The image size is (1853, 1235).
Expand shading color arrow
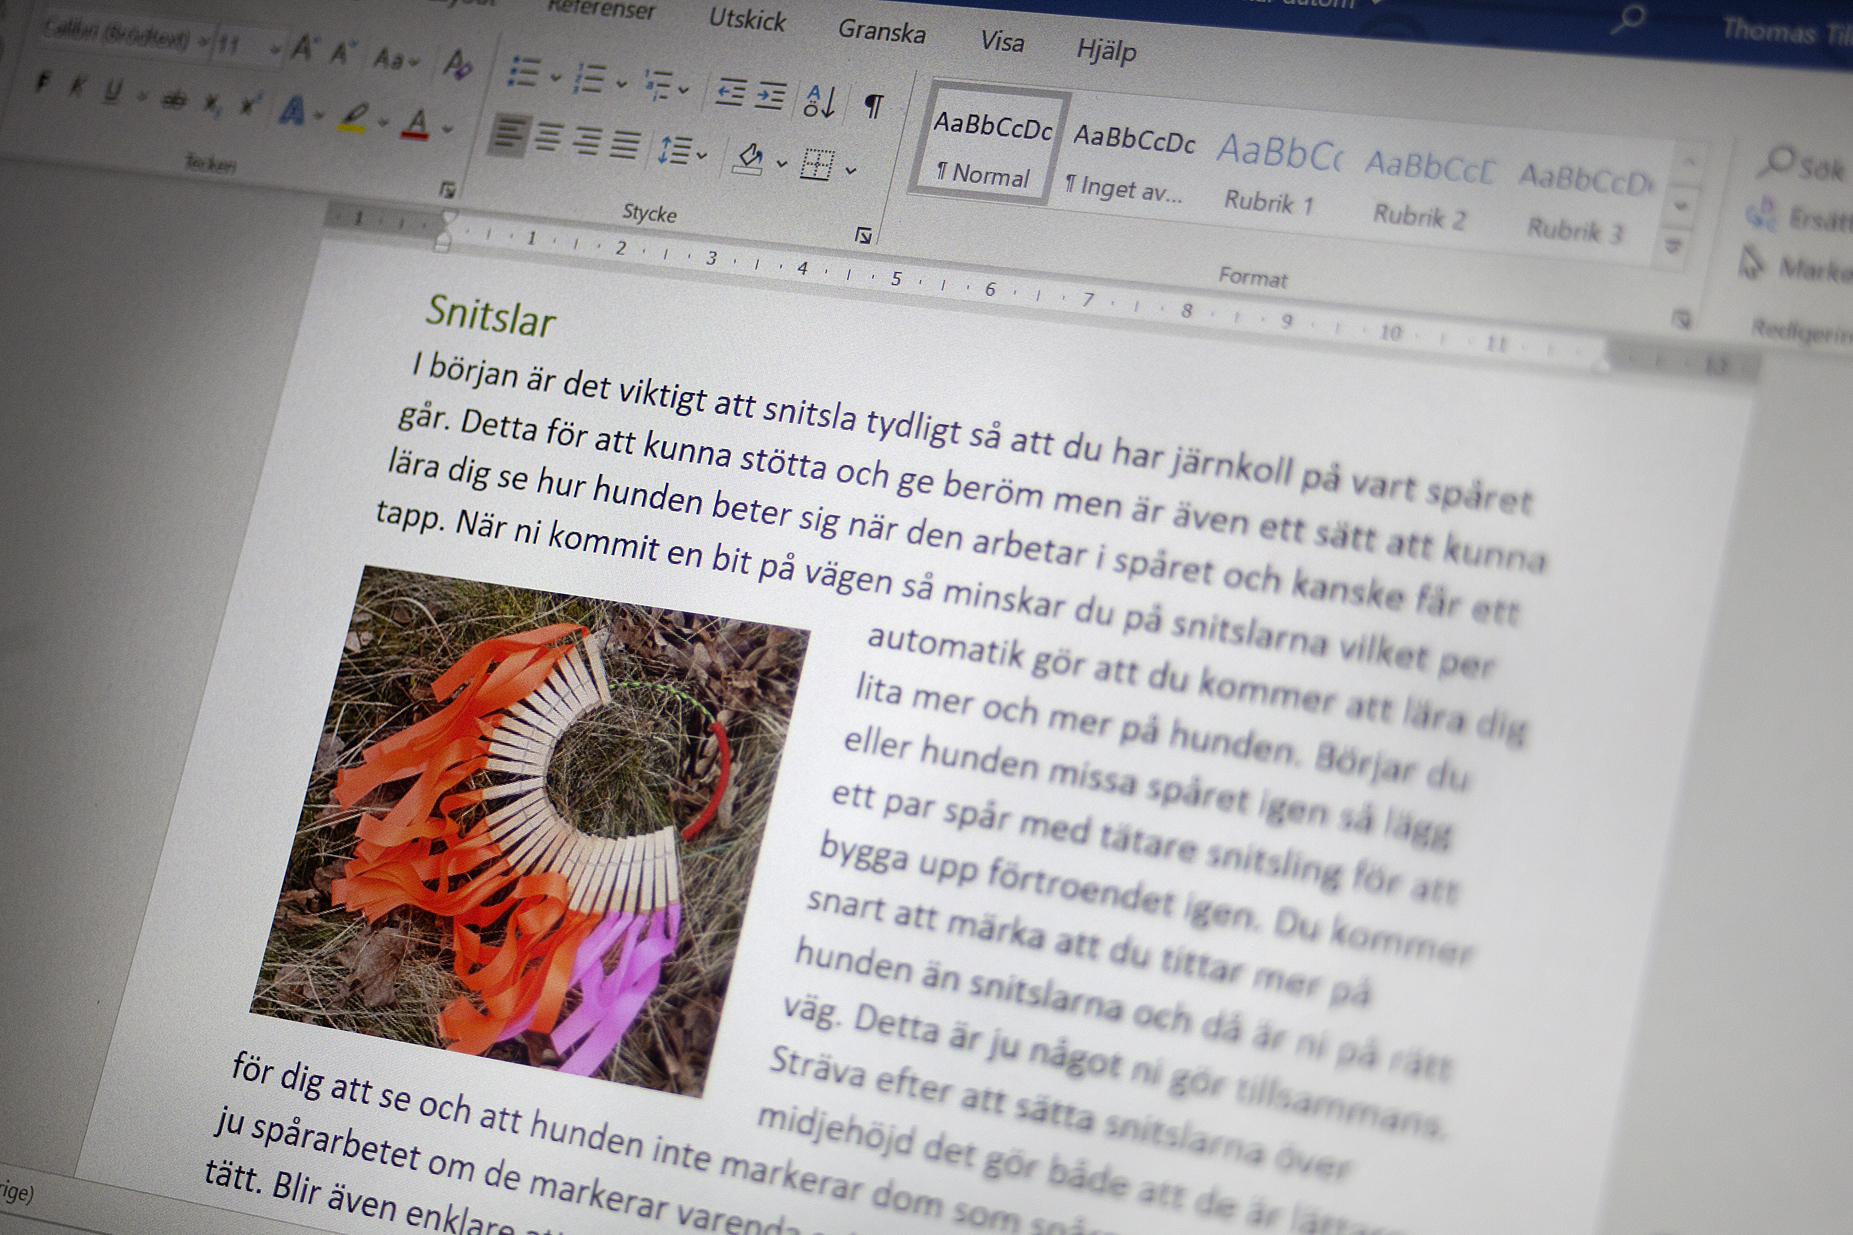point(781,162)
